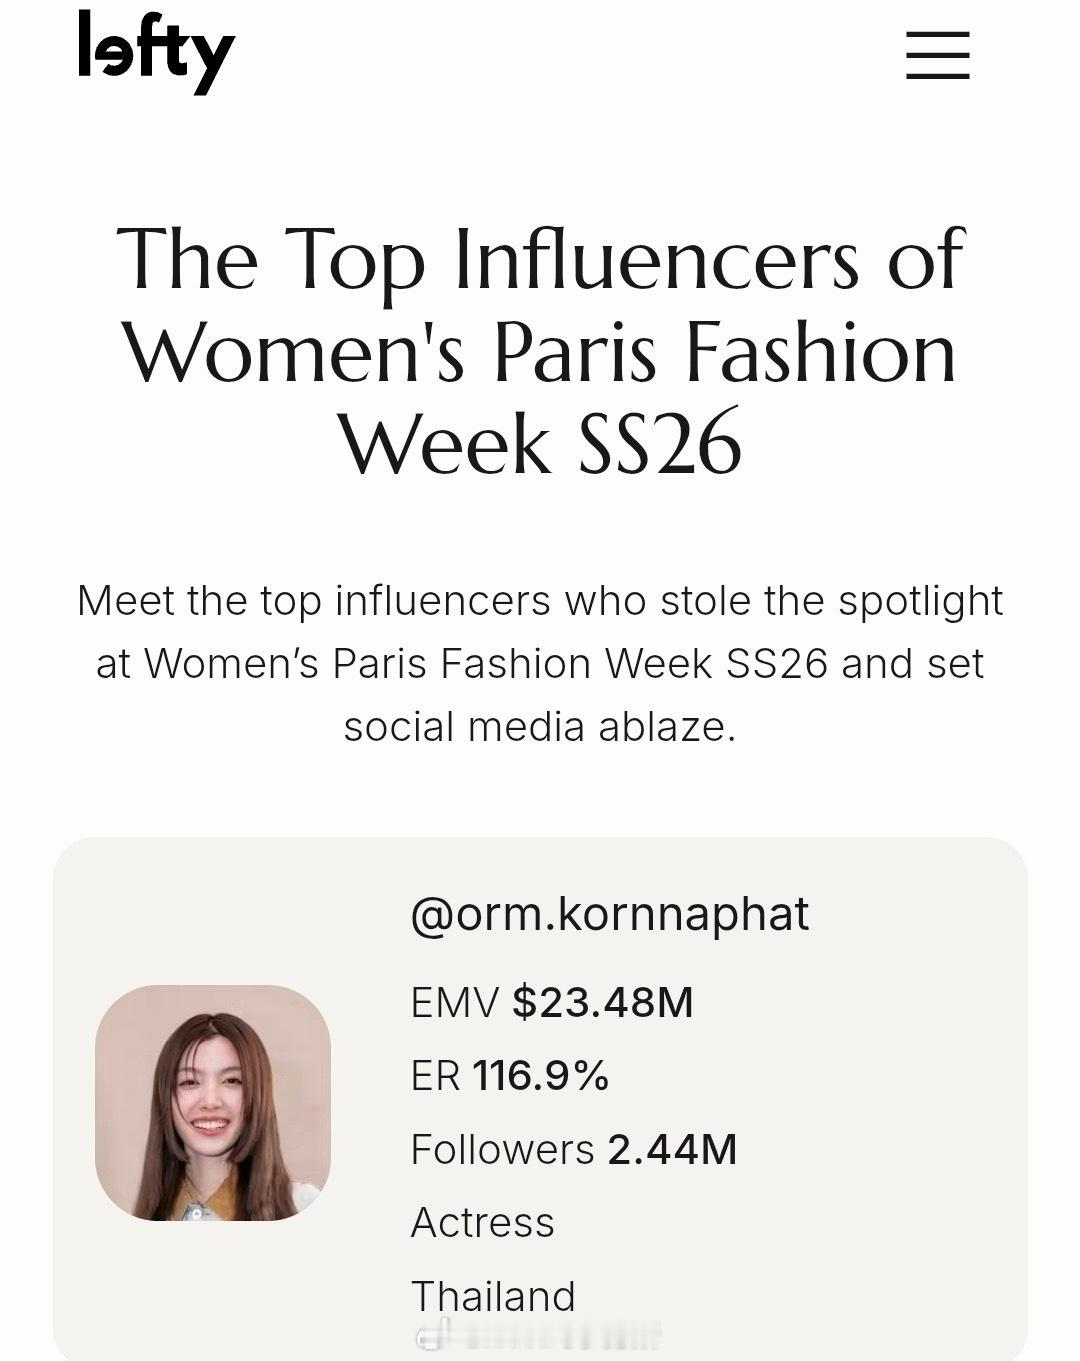Click "Women's Paris Fashion" headline line
Viewport: 1080px width, 1361px height.
pyautogui.click(x=540, y=353)
